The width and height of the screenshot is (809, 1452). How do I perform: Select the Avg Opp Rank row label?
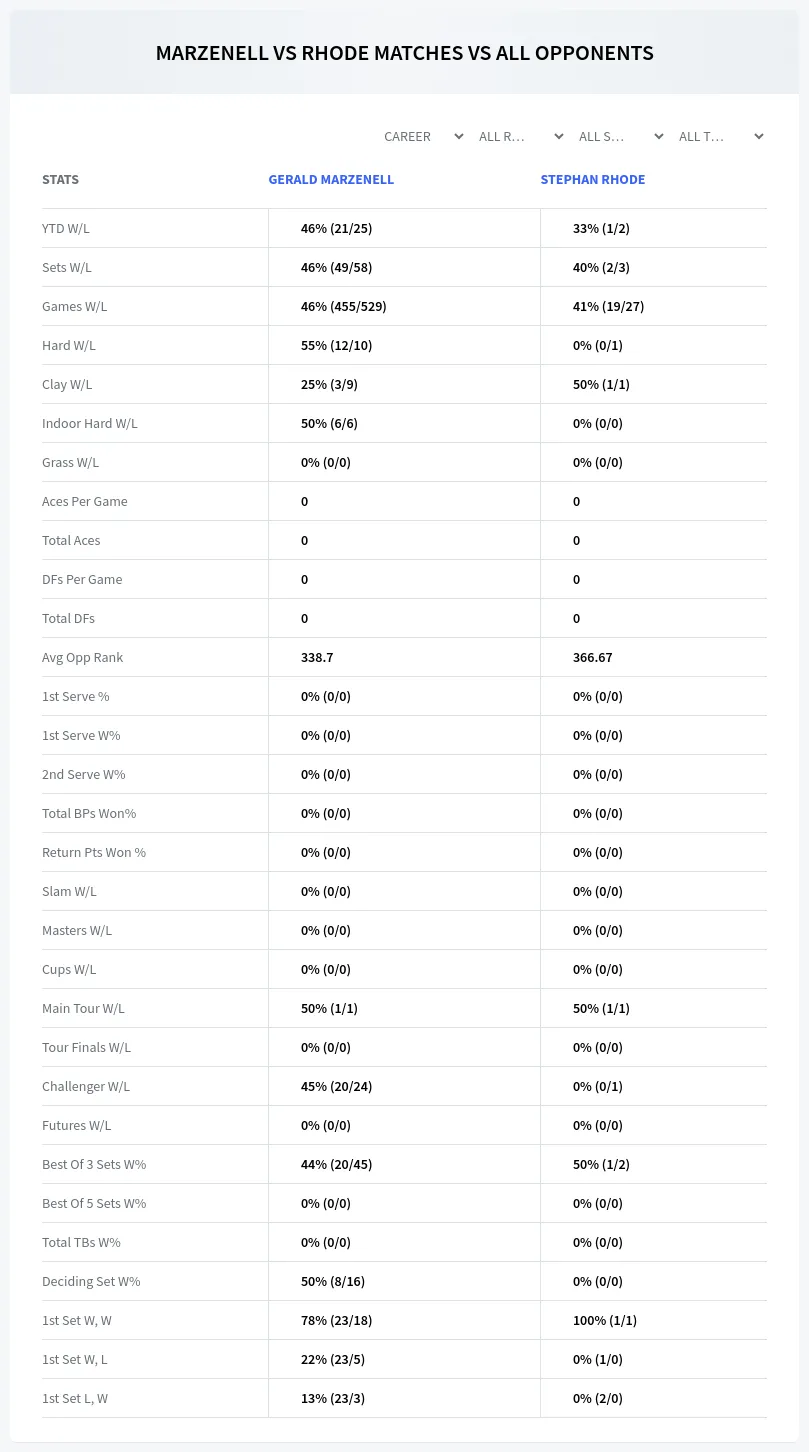click(83, 657)
